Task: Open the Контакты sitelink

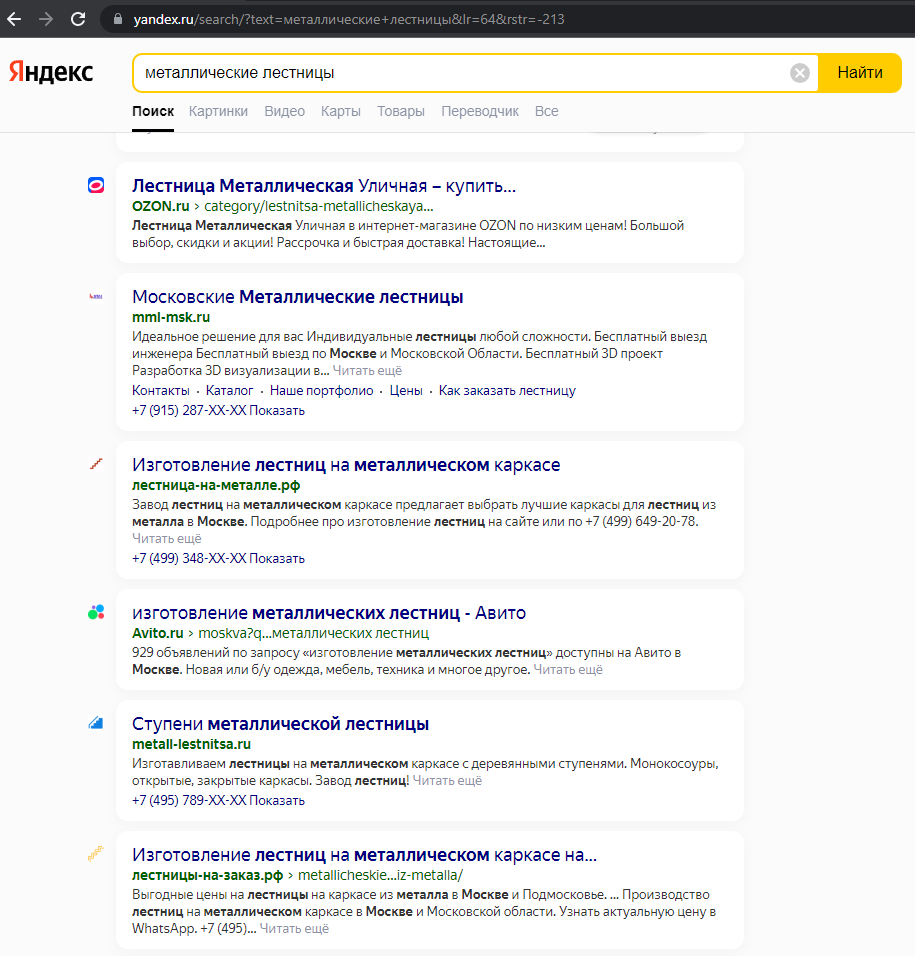Action: 161,391
